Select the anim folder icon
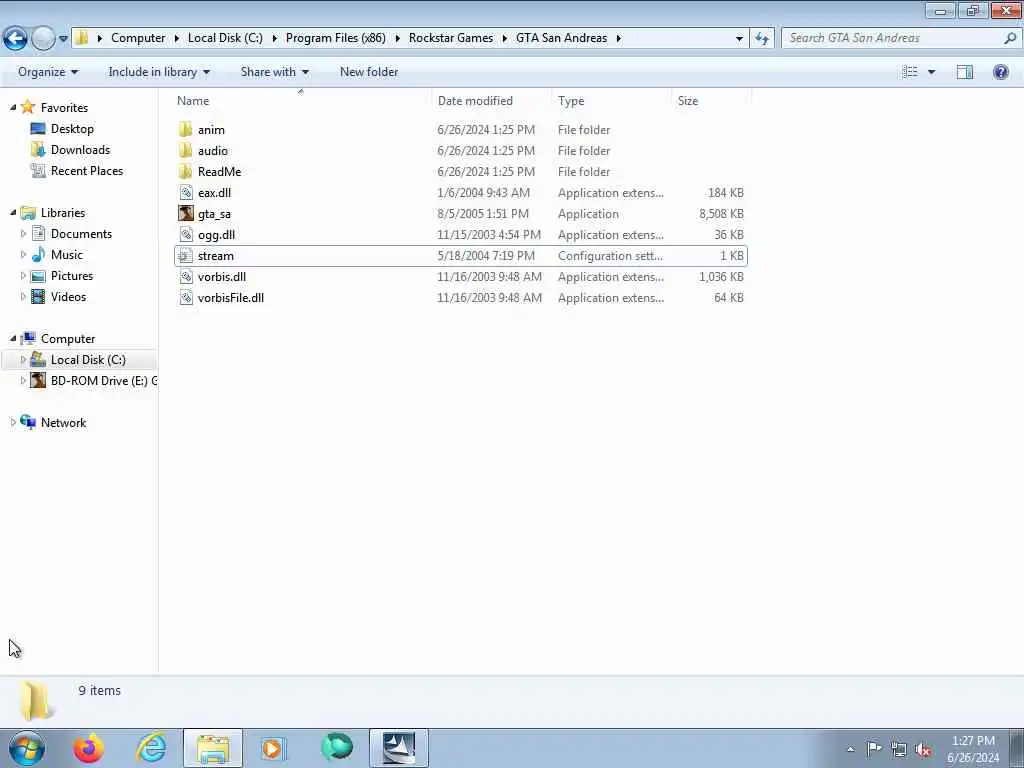The image size is (1024, 768). point(186,129)
